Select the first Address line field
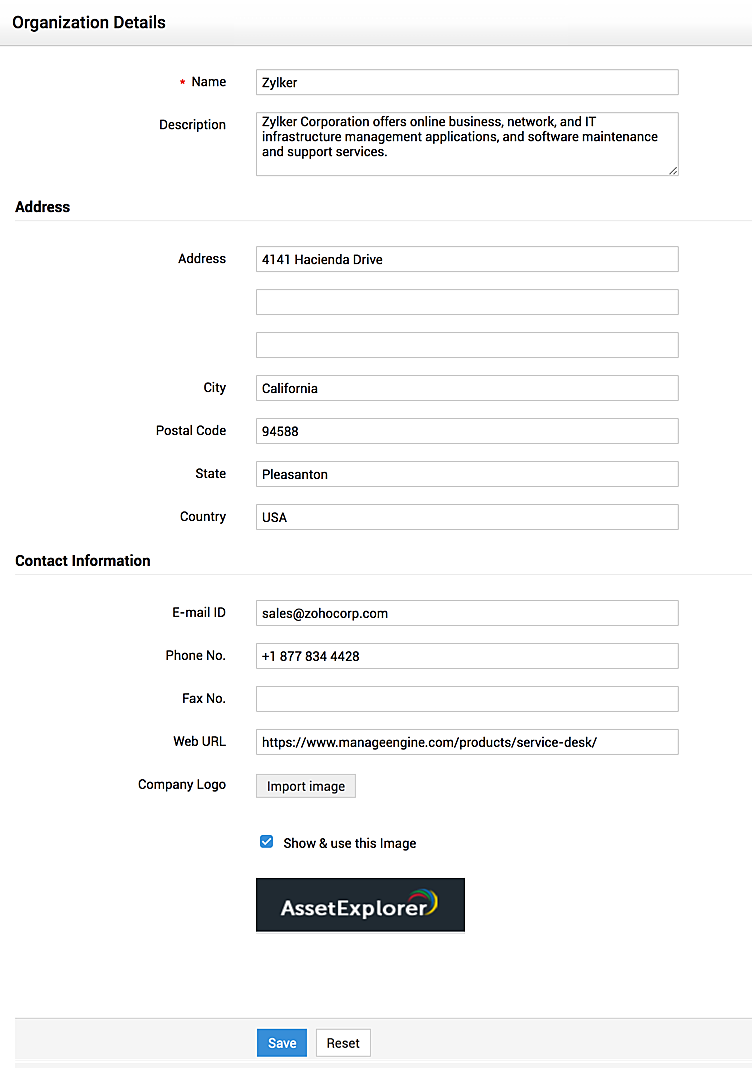Screen dimensions: 752x1068 pos(467,259)
